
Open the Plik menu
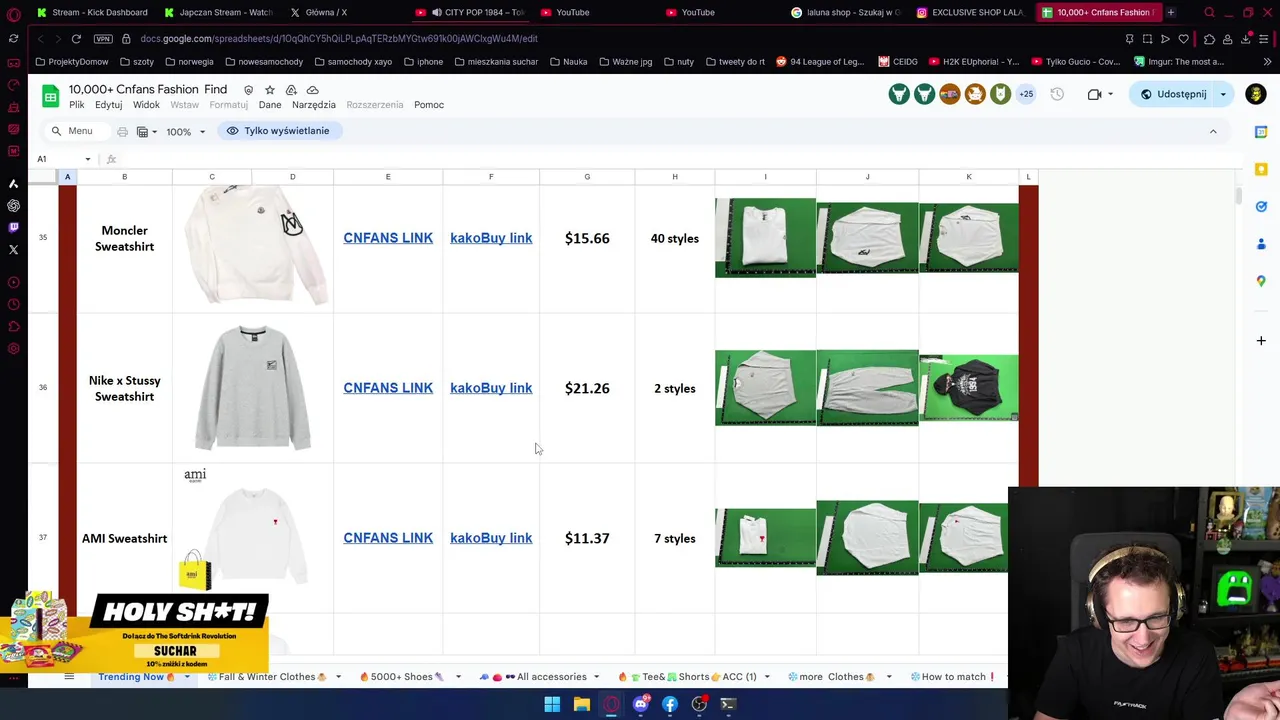point(76,105)
